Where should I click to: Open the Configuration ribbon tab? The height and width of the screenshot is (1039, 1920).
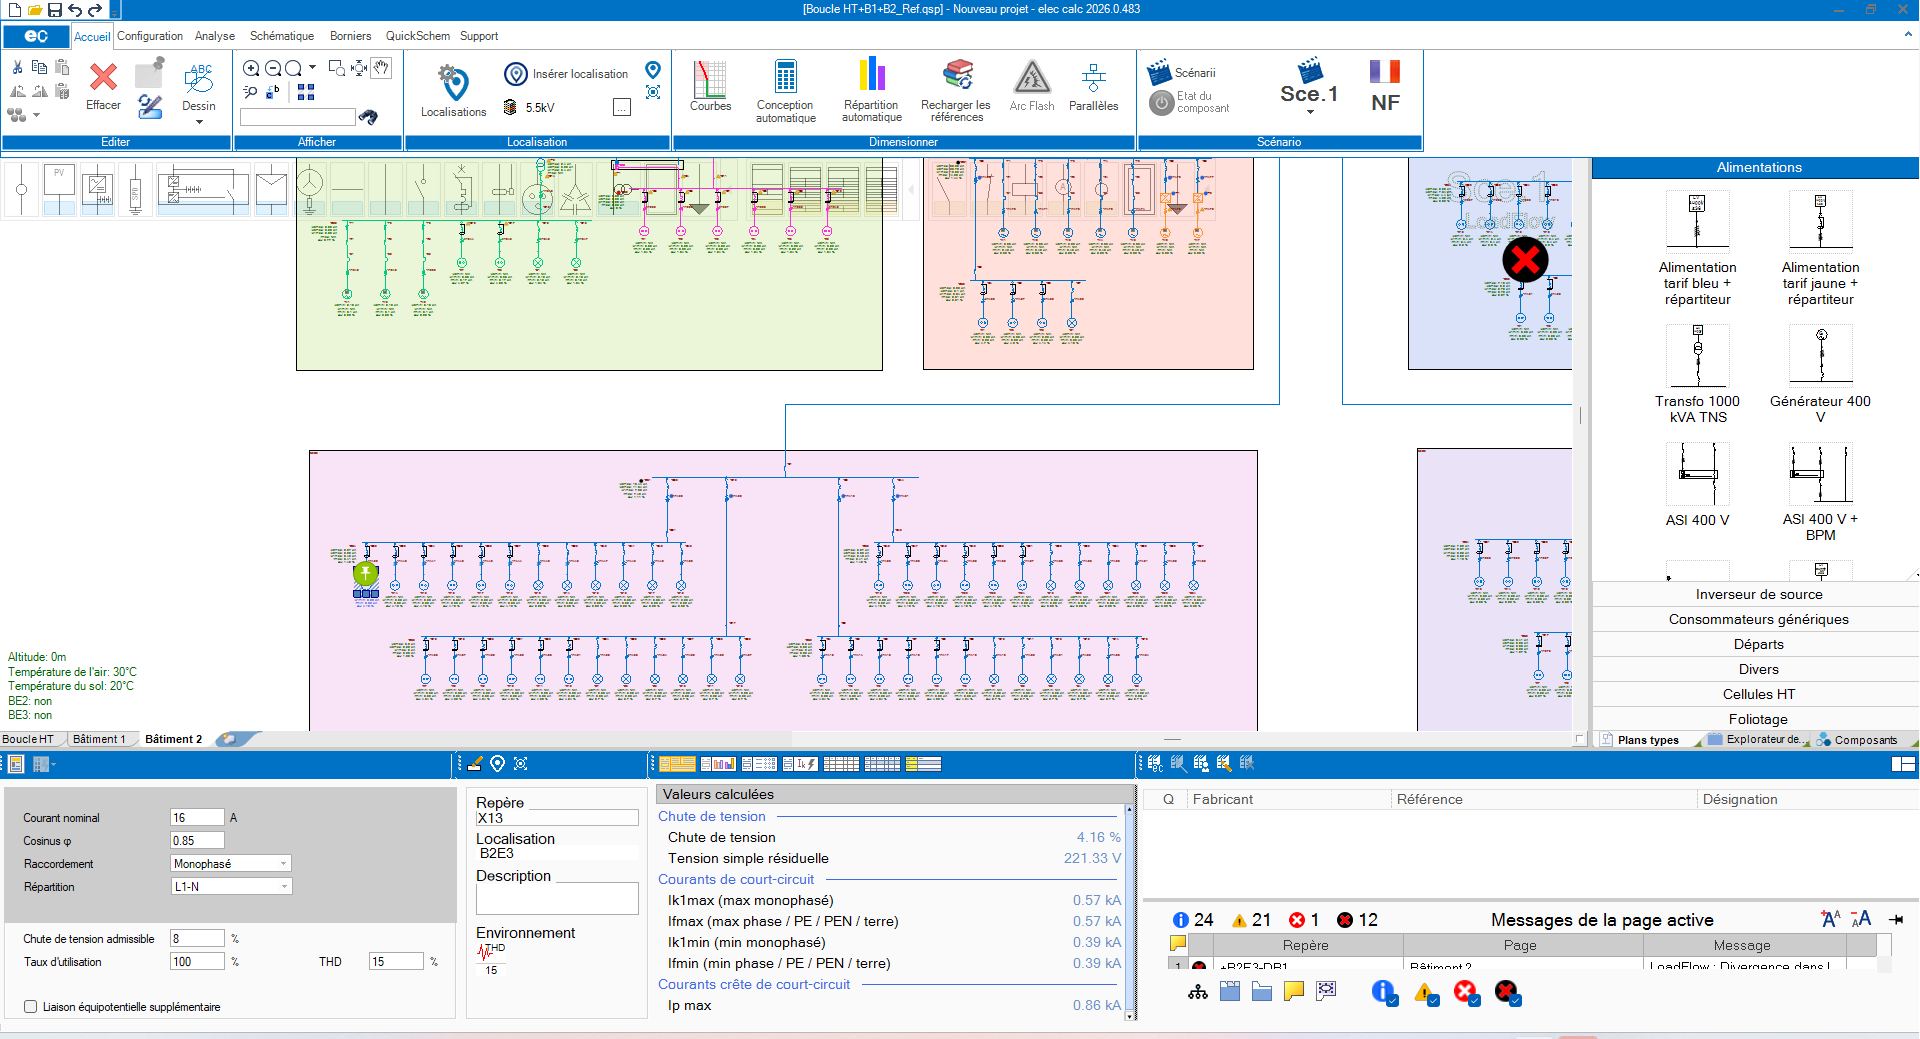click(x=150, y=36)
